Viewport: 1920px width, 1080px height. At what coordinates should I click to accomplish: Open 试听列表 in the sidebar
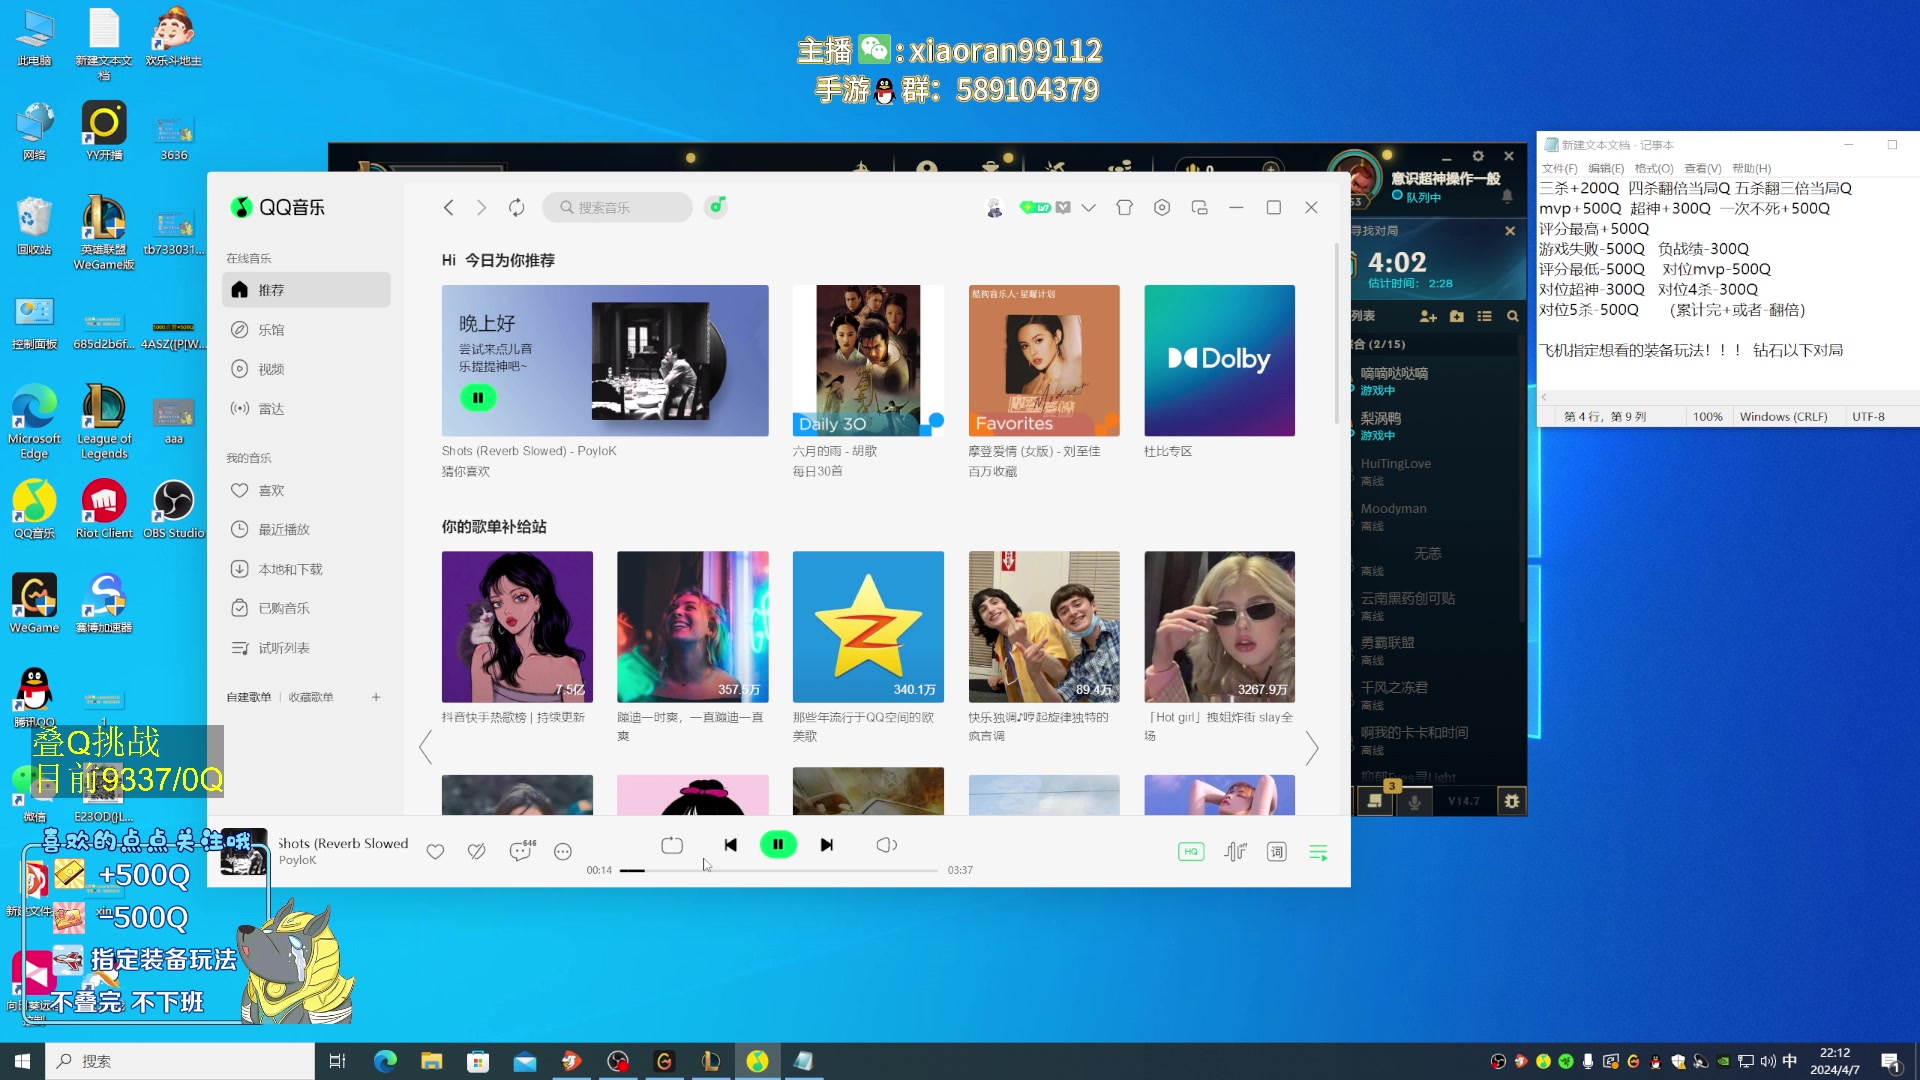(306, 648)
